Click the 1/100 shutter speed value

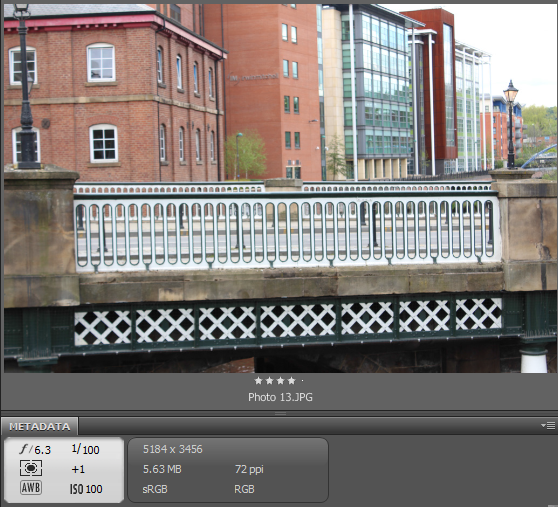[x=85, y=449]
